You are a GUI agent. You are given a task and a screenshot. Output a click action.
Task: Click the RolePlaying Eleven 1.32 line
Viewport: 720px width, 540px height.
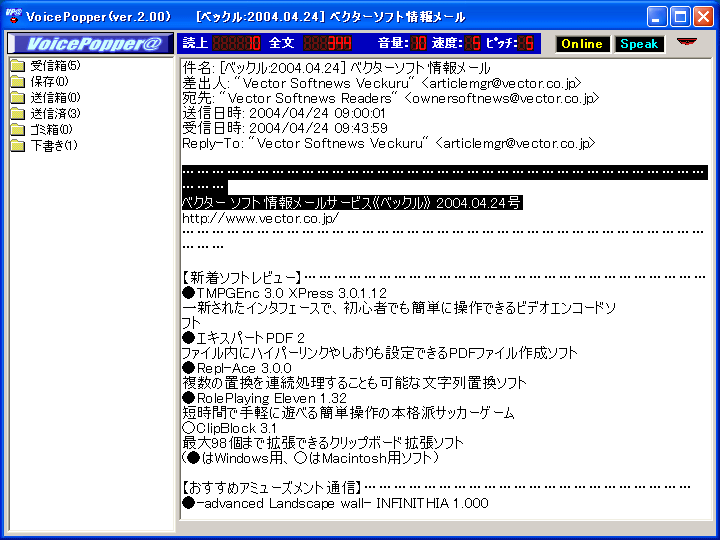[264, 398]
